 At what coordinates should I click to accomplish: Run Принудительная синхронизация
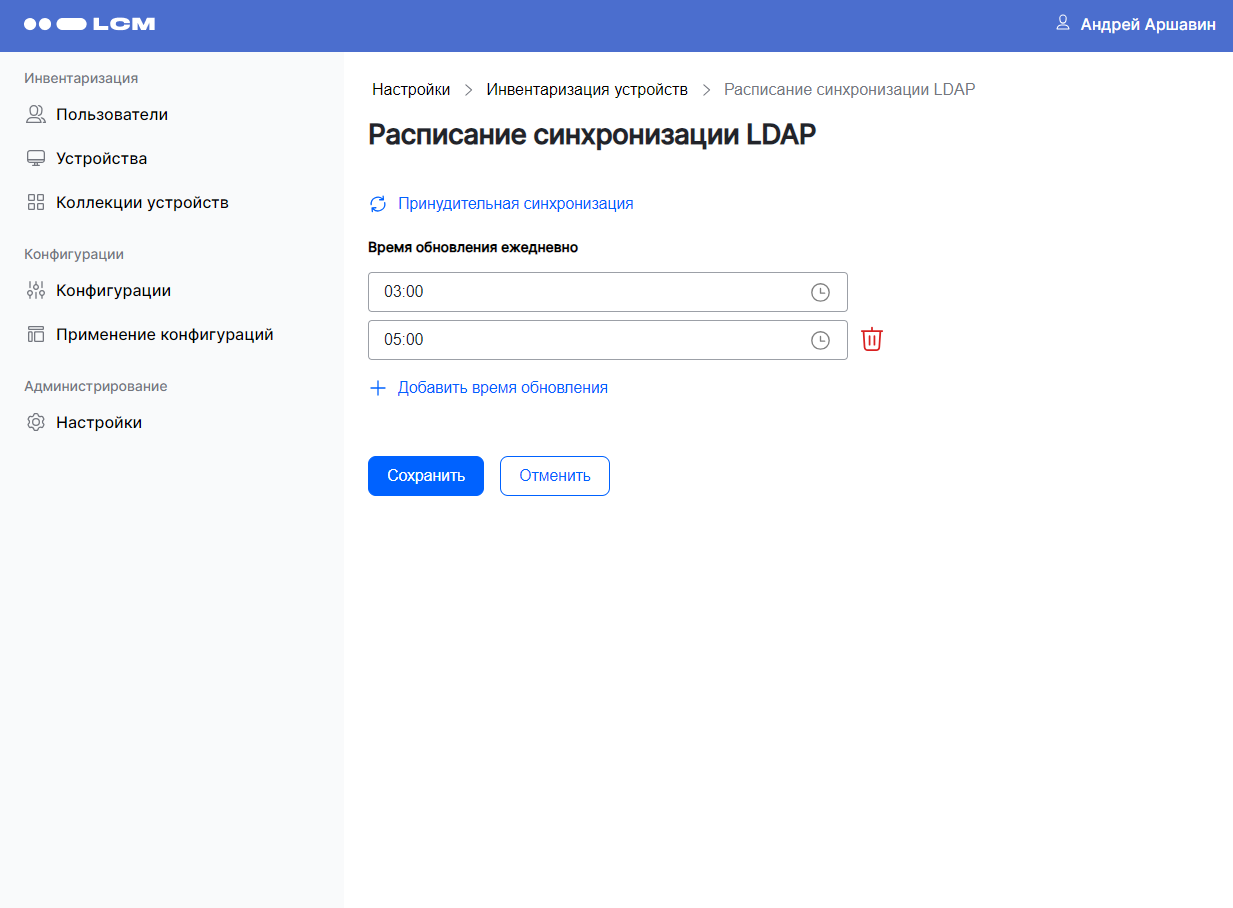(x=516, y=203)
